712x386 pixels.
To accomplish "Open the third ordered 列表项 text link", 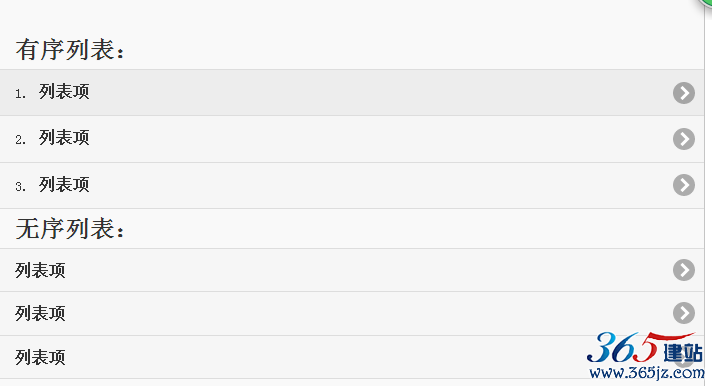I will pyautogui.click(x=64, y=184).
